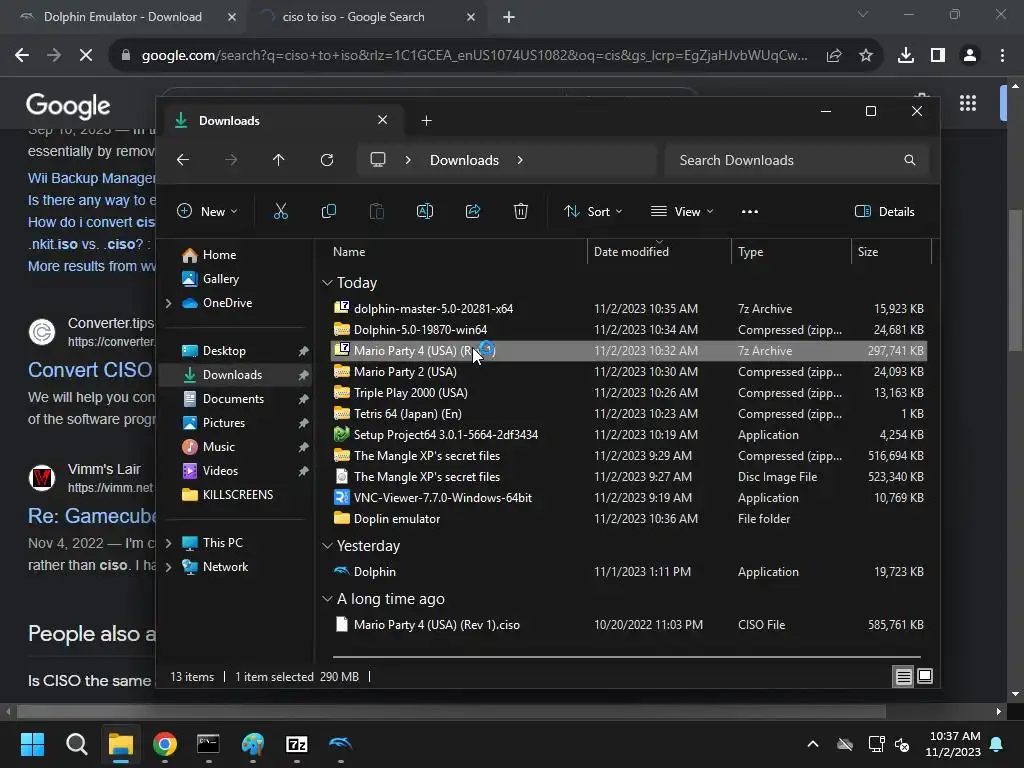Switch to details list view icon
The width and height of the screenshot is (1024, 768).
tap(903, 677)
